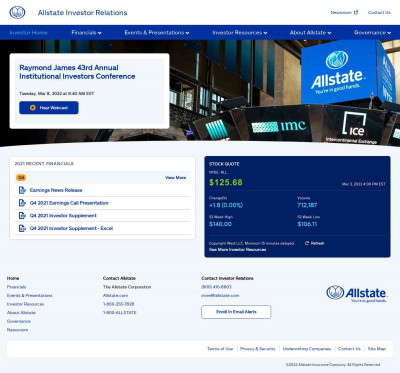This screenshot has height=373, width=400.
Task: Select the Q4 quarter tab
Action: 21,178
